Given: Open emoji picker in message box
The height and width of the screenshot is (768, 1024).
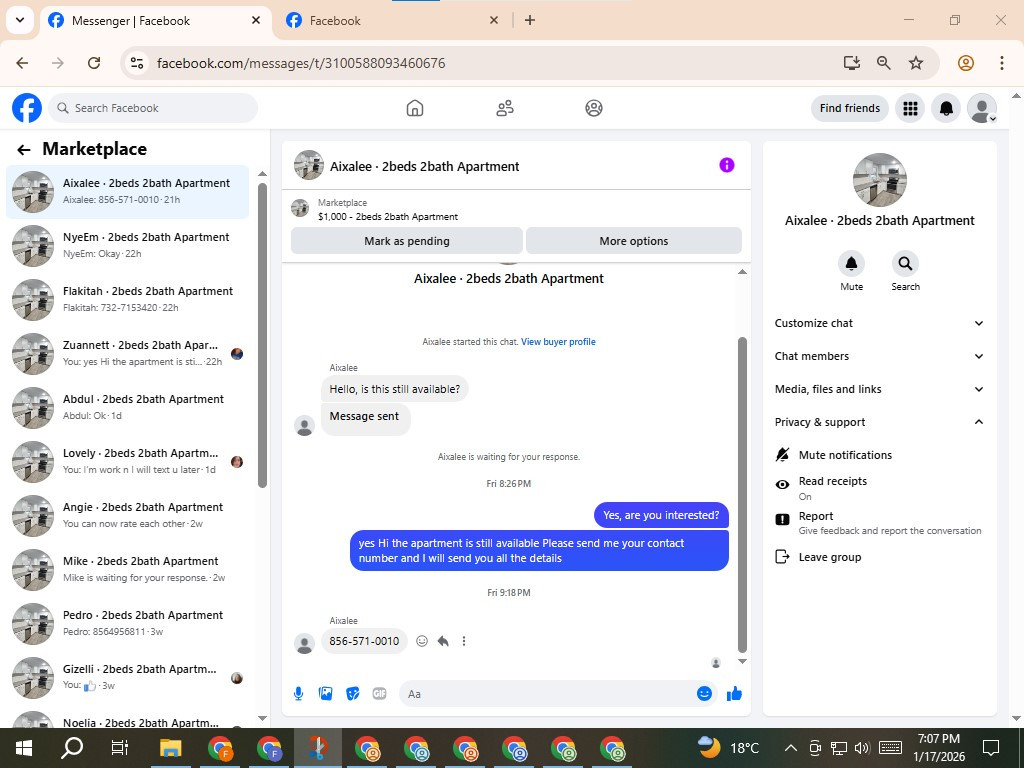Looking at the screenshot, I should click(704, 694).
